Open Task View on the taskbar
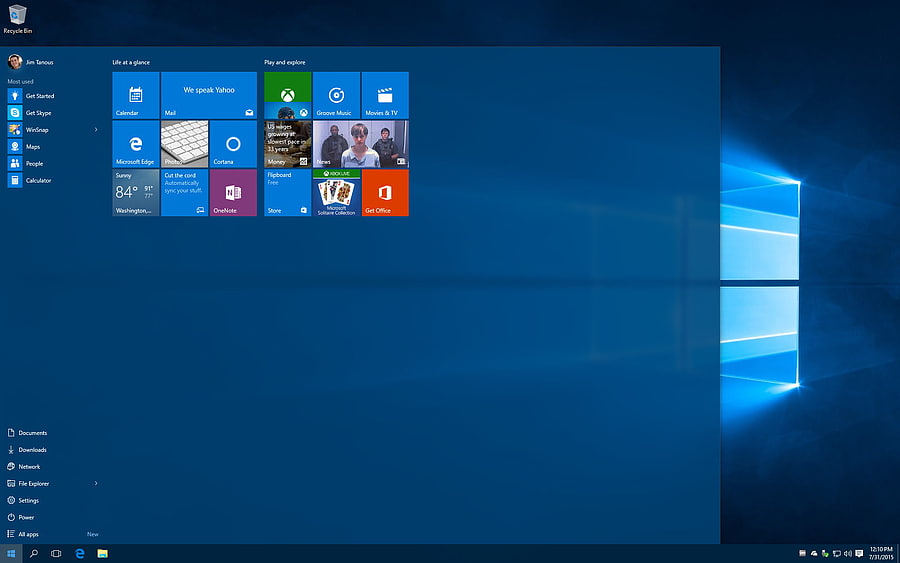This screenshot has width=900, height=563. click(x=56, y=554)
